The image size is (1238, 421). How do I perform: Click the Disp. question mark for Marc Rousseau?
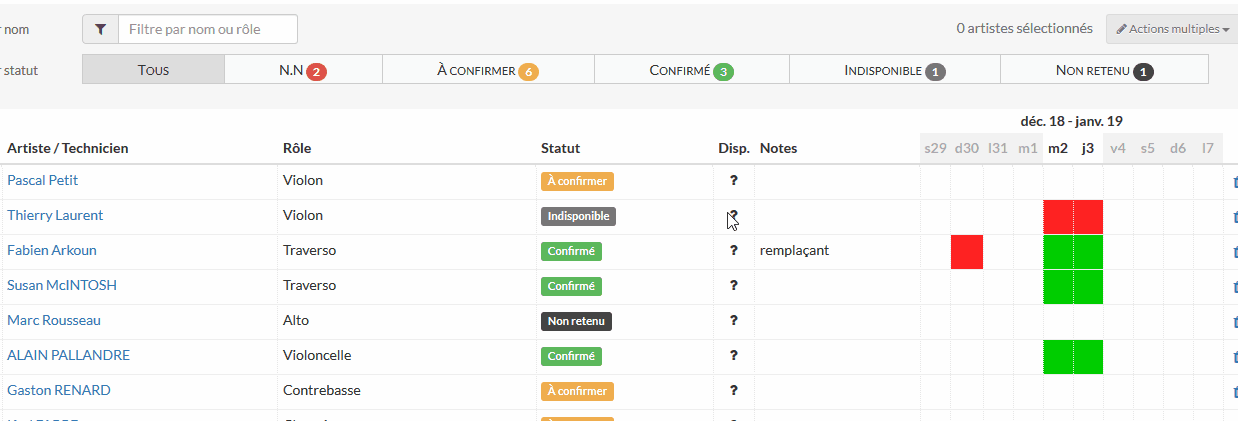[x=733, y=321]
